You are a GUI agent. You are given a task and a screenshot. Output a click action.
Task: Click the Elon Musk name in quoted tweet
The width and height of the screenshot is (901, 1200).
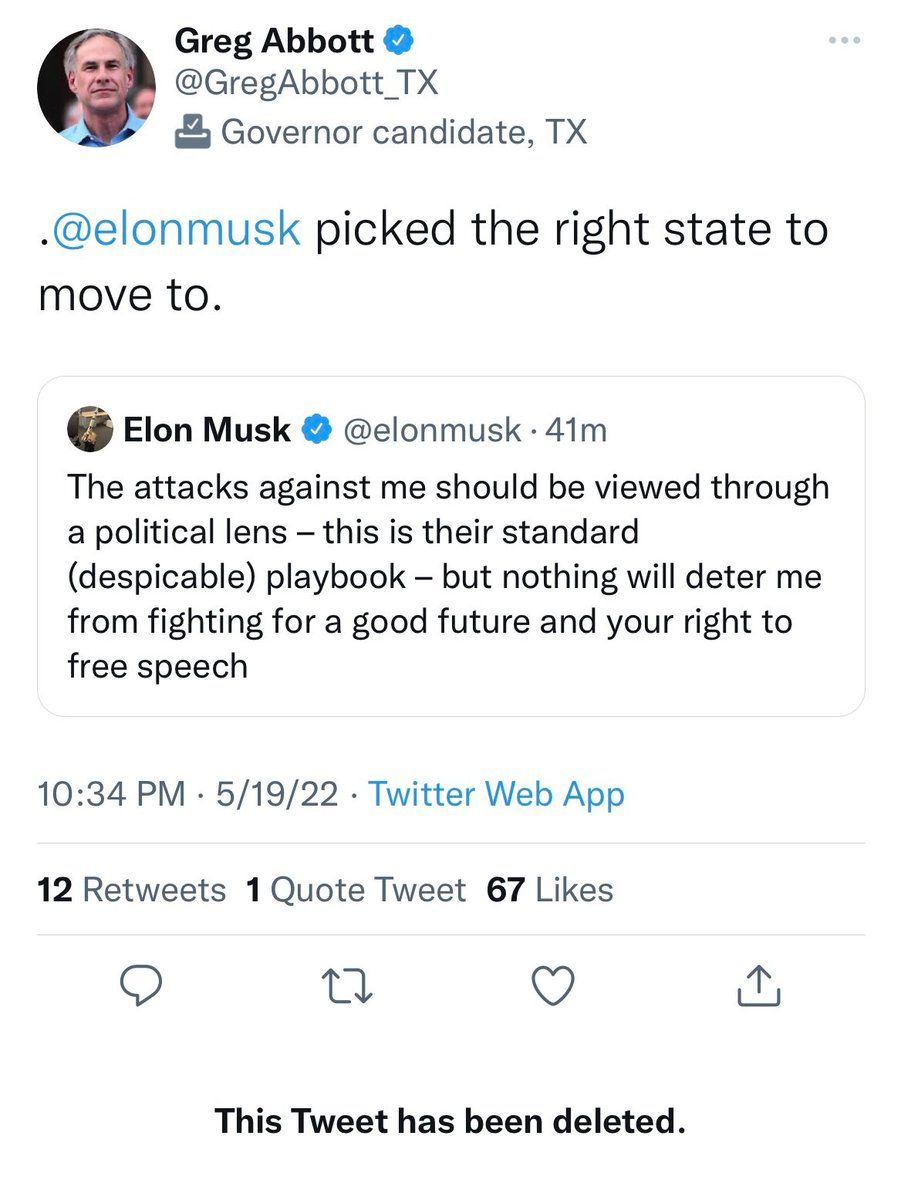[x=207, y=430]
